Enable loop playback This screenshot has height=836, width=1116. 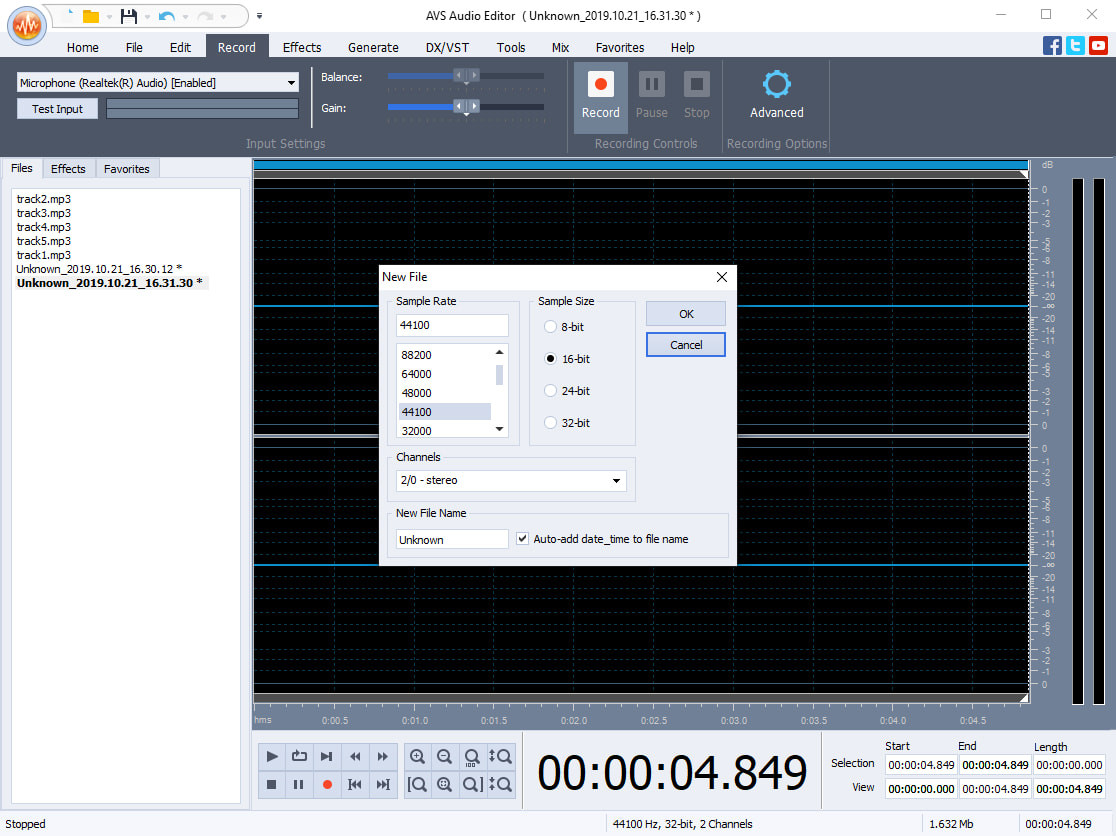(x=299, y=756)
